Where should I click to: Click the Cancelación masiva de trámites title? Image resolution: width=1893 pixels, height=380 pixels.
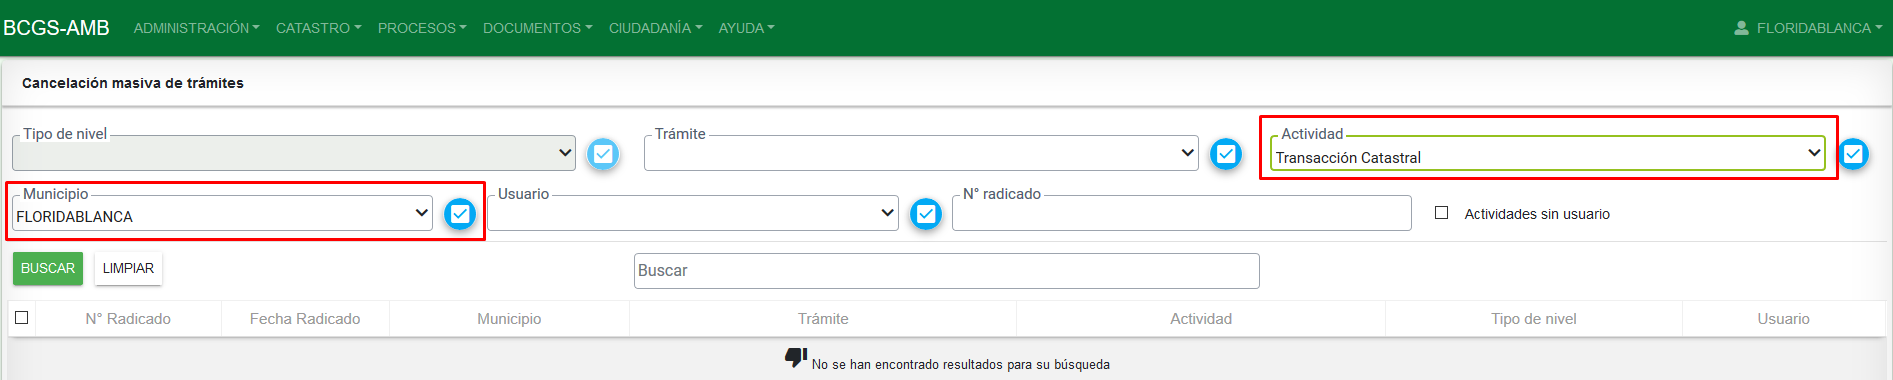pyautogui.click(x=133, y=83)
